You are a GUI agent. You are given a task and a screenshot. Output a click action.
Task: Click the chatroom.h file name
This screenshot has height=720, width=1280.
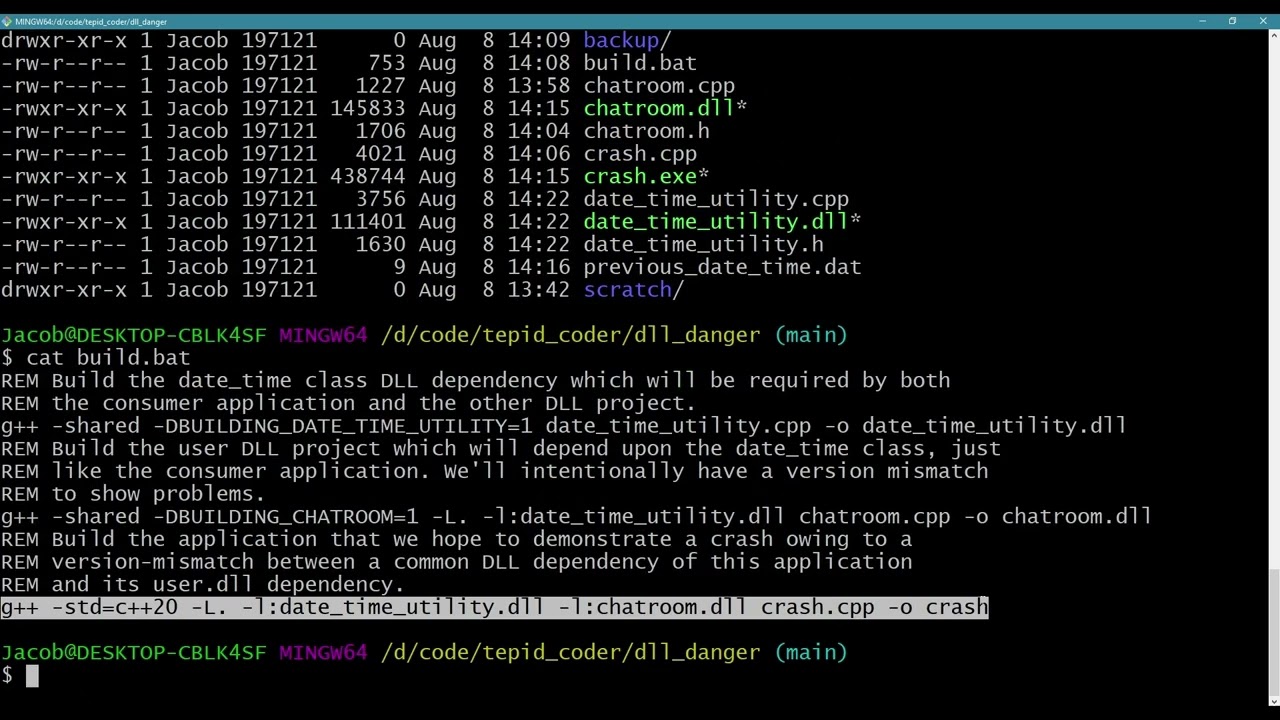pyautogui.click(x=646, y=131)
